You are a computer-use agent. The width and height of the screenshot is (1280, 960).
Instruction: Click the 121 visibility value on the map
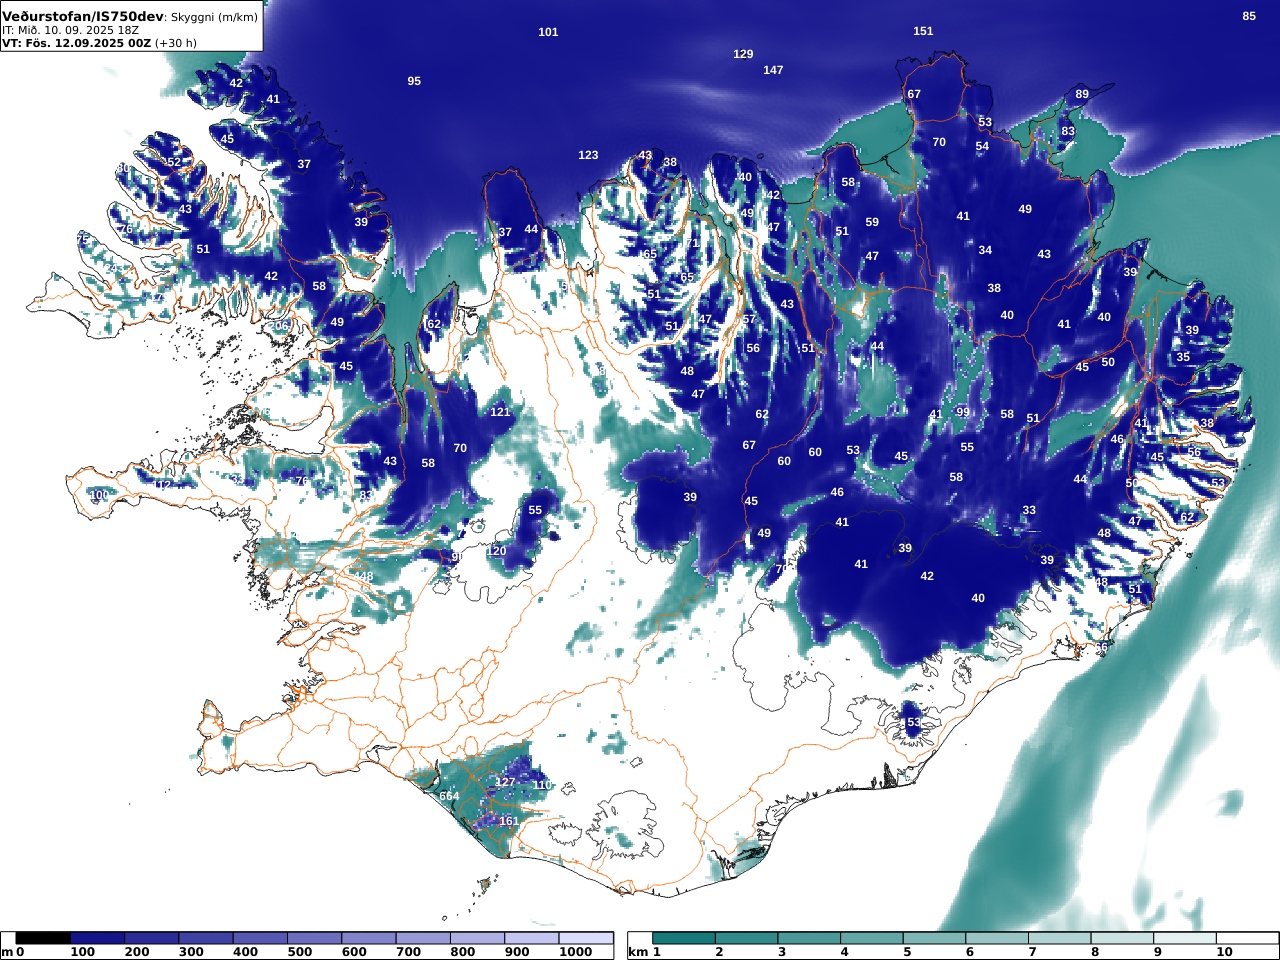(500, 412)
